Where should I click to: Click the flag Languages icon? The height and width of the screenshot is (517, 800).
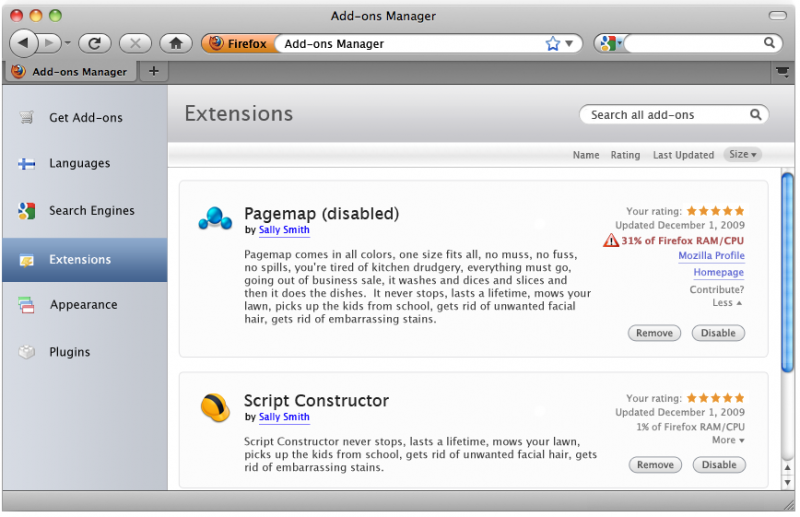[27, 164]
